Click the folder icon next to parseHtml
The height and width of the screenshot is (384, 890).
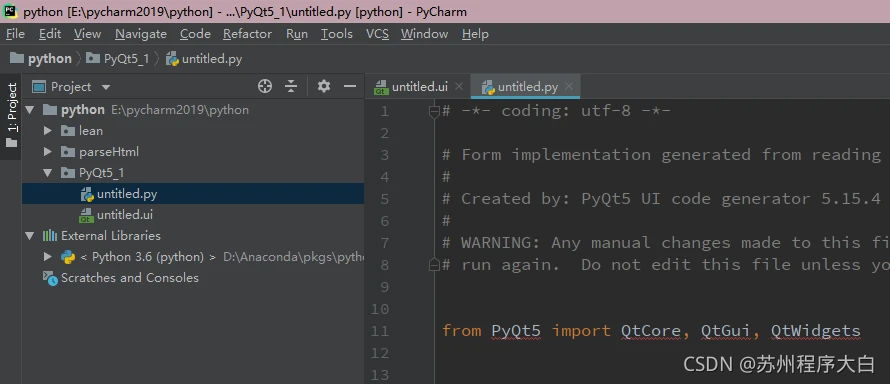coord(68,152)
